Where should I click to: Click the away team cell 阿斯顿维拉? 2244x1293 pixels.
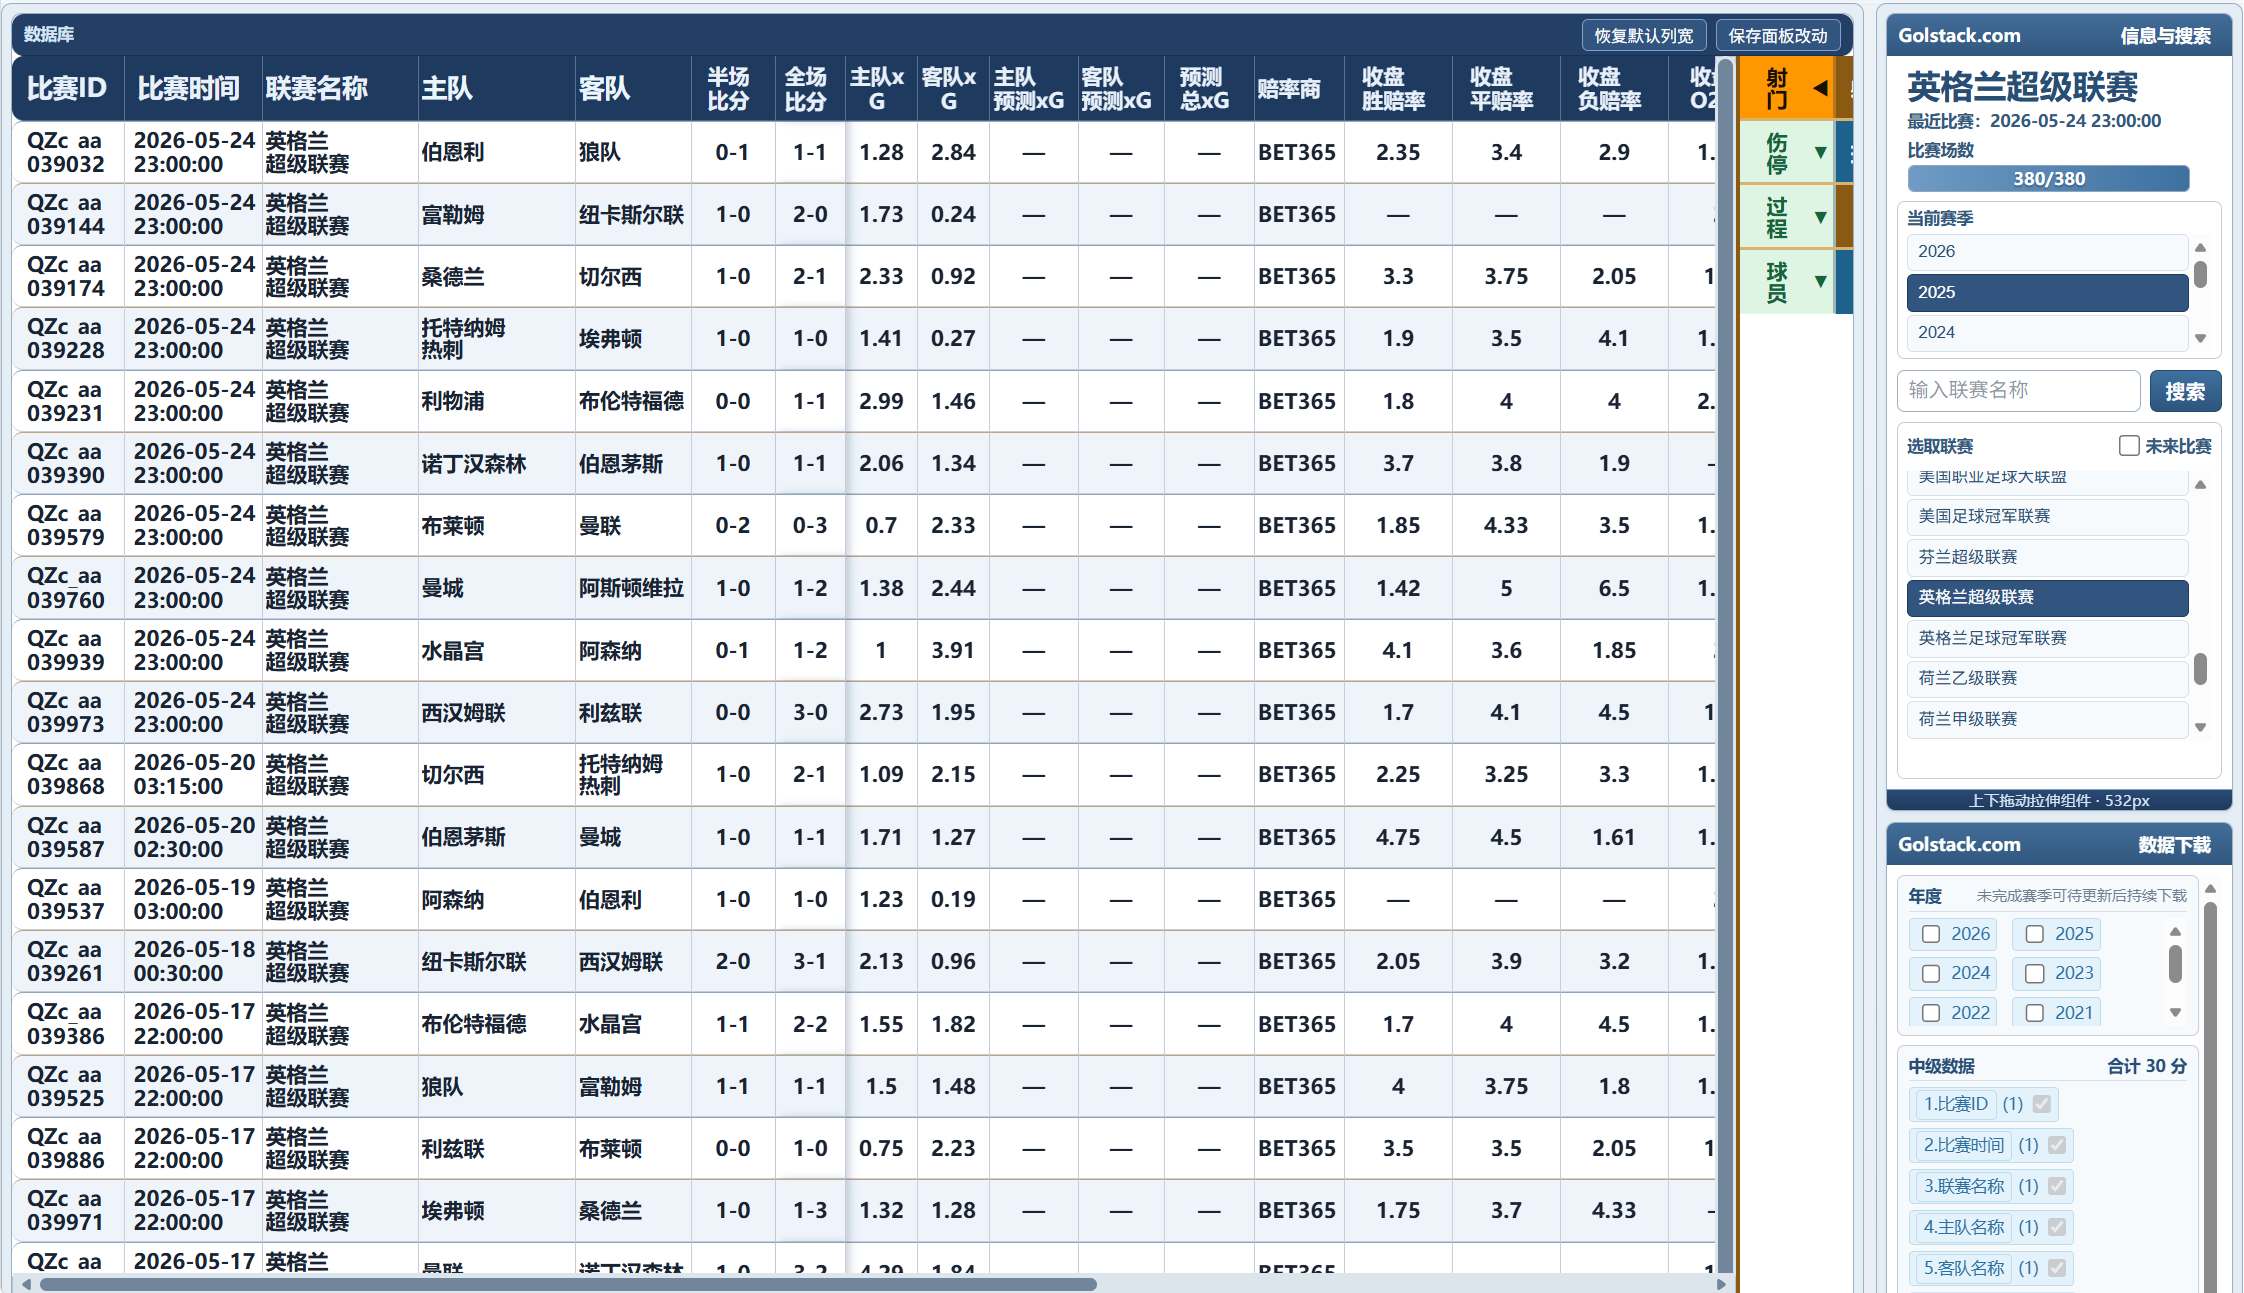[633, 588]
